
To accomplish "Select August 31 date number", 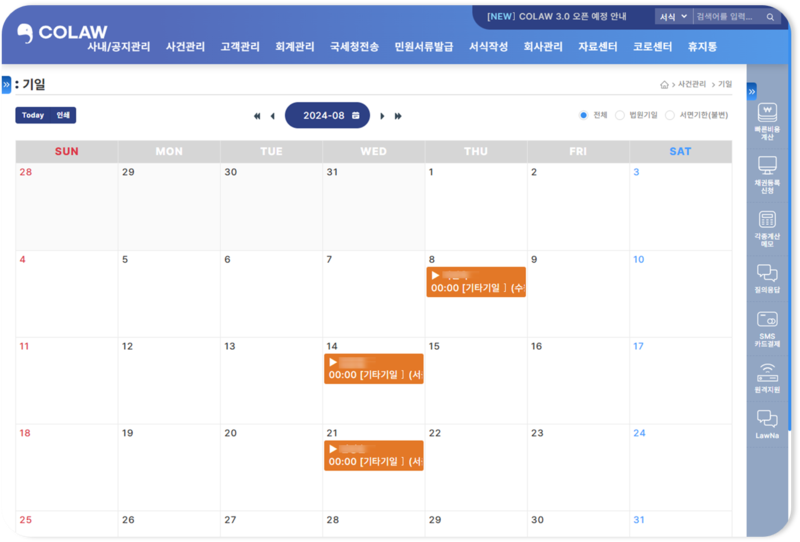I will coord(639,520).
